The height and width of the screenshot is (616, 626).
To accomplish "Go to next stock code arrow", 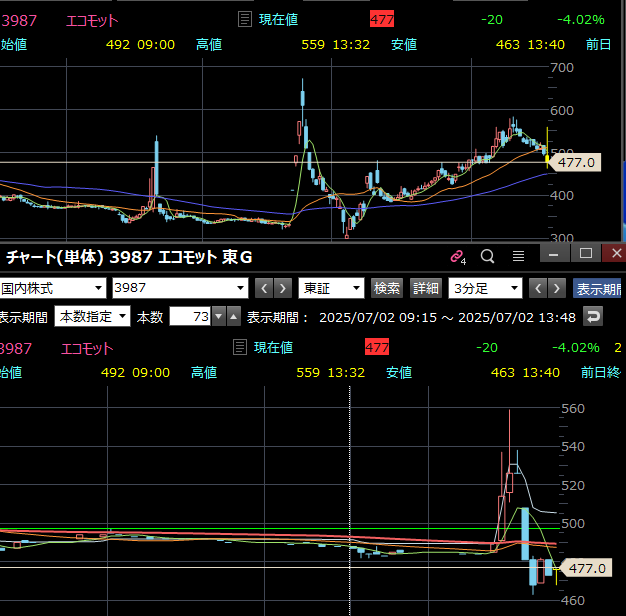I will pos(283,288).
